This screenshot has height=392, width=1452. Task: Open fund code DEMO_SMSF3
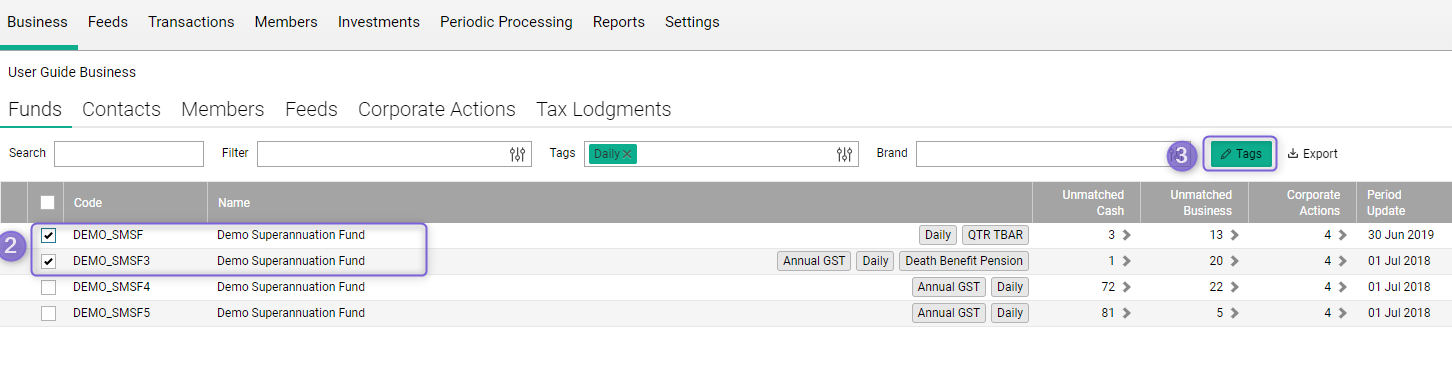click(112, 261)
